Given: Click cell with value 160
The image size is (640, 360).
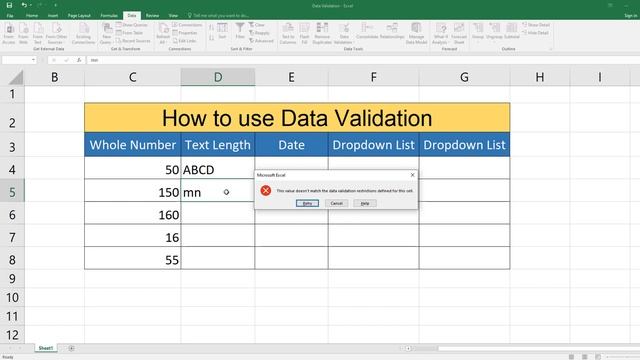Looking at the screenshot, I should [133, 214].
